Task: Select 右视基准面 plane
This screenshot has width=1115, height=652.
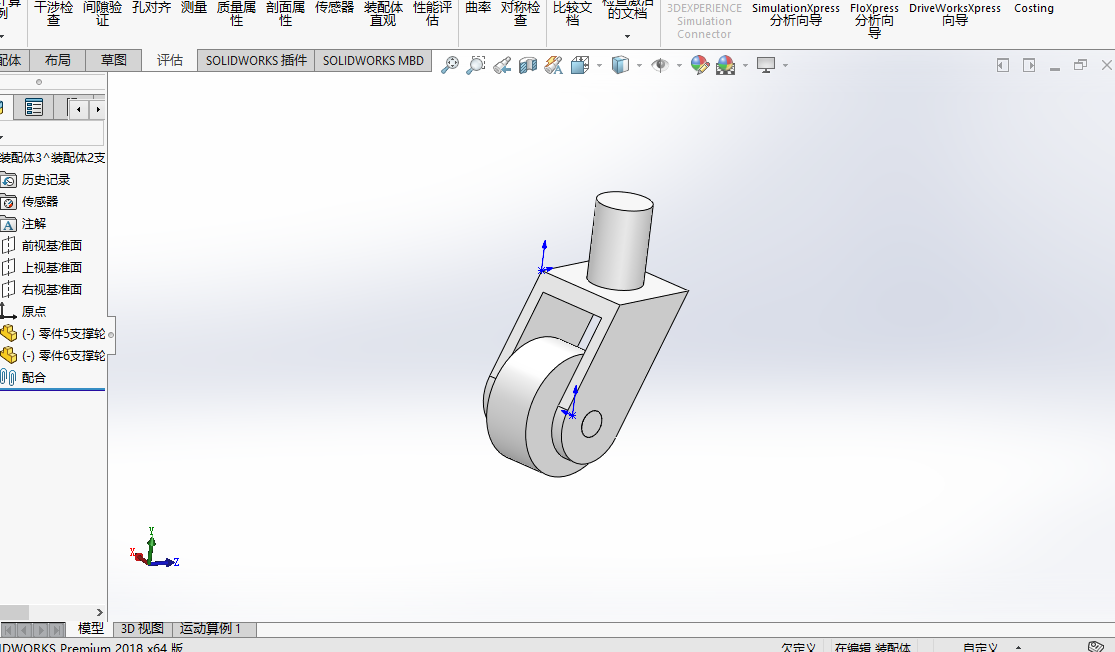Action: (51, 290)
